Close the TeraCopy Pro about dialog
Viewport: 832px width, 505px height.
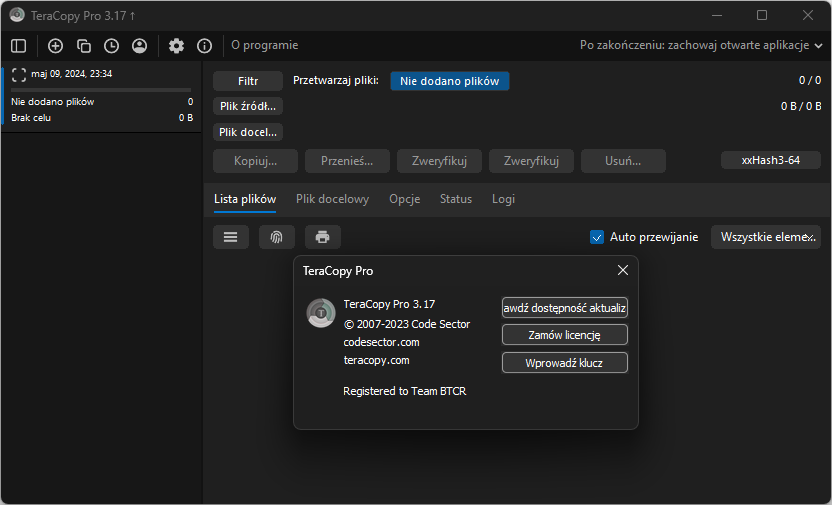coord(622,270)
